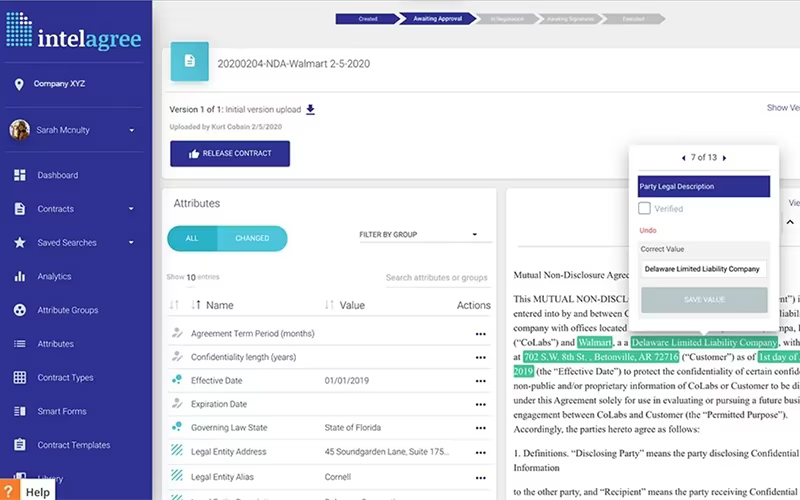Click the Party Legal Description header
Viewport: 800px width, 500px height.
pos(704,186)
